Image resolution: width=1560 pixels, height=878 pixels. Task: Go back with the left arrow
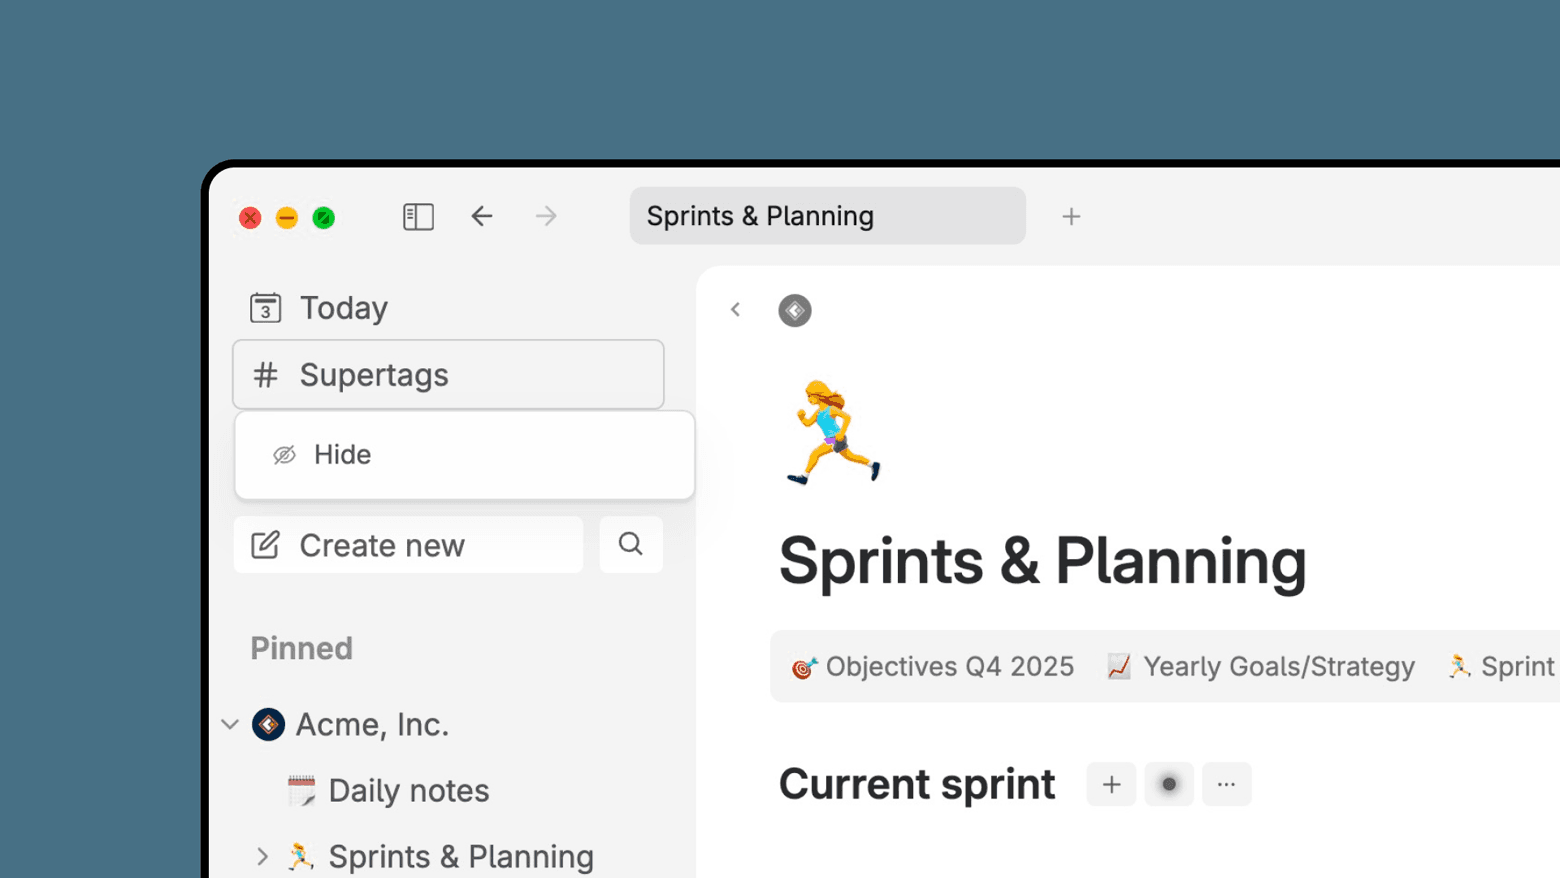click(482, 216)
